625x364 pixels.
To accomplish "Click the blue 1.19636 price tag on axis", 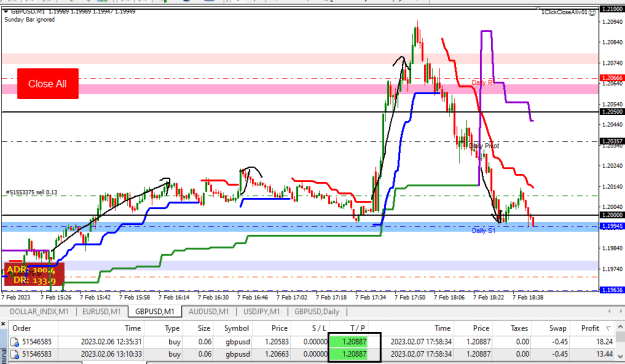I will pos(612,290).
